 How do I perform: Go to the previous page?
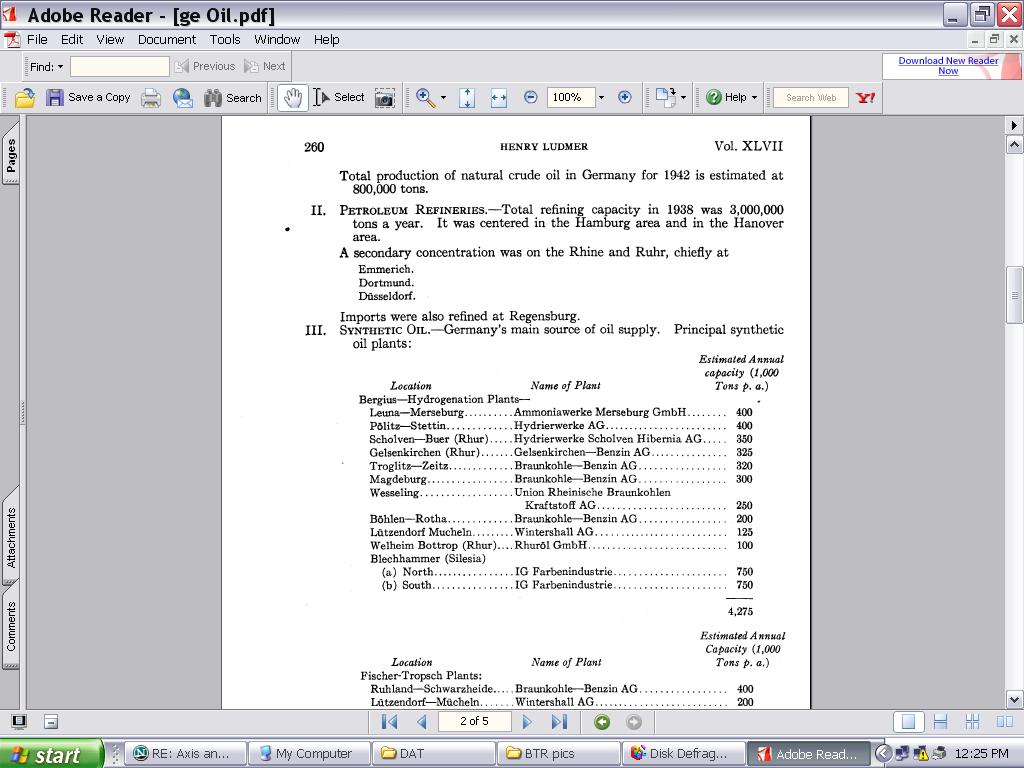tap(422, 722)
